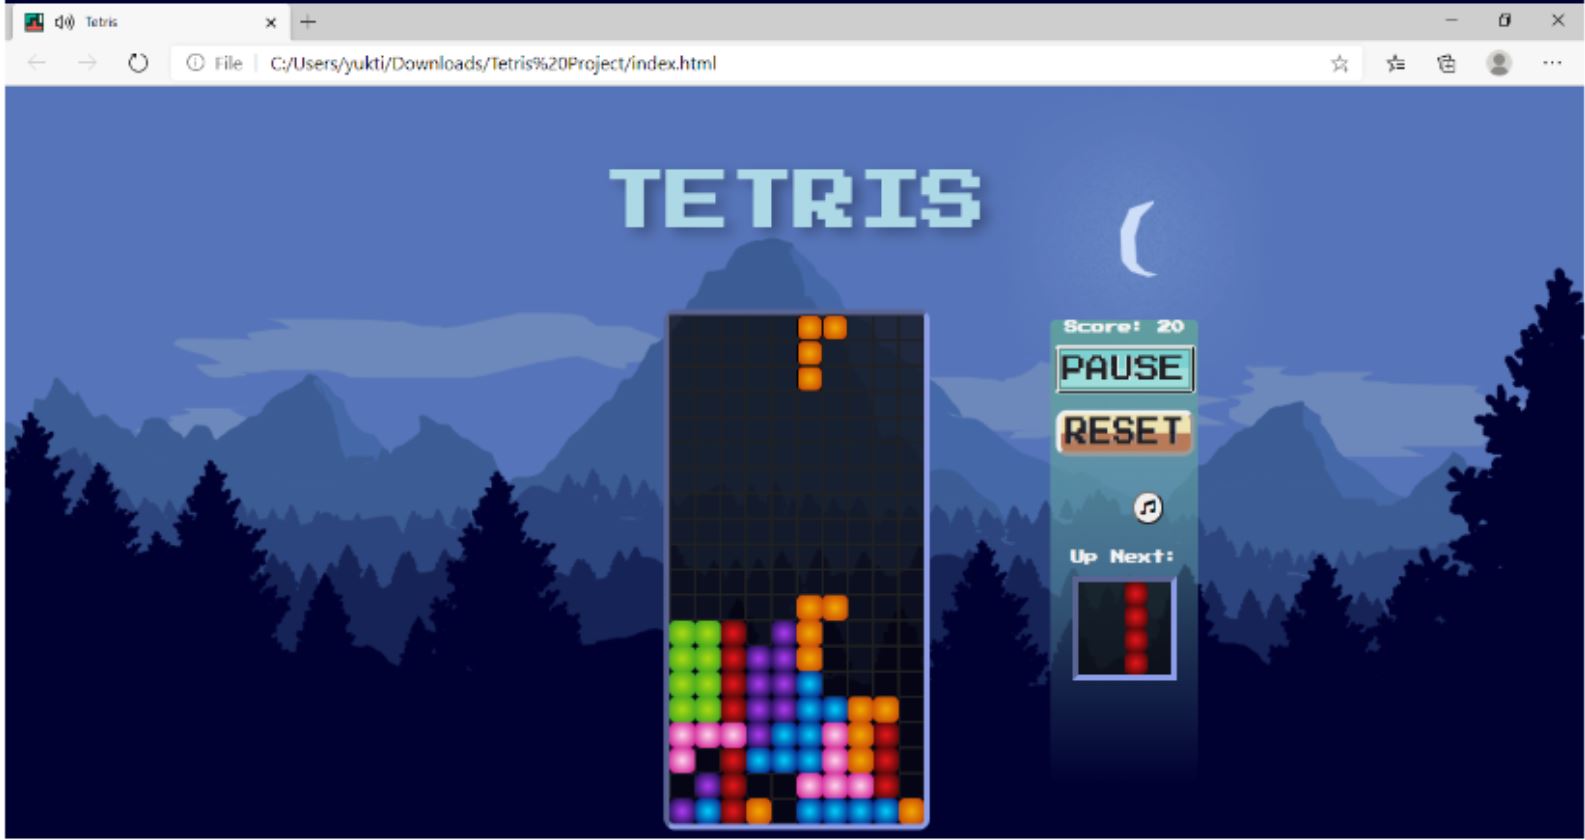Toggle the music note icon
Screen dimensions: 1585x840
[x=1148, y=508]
